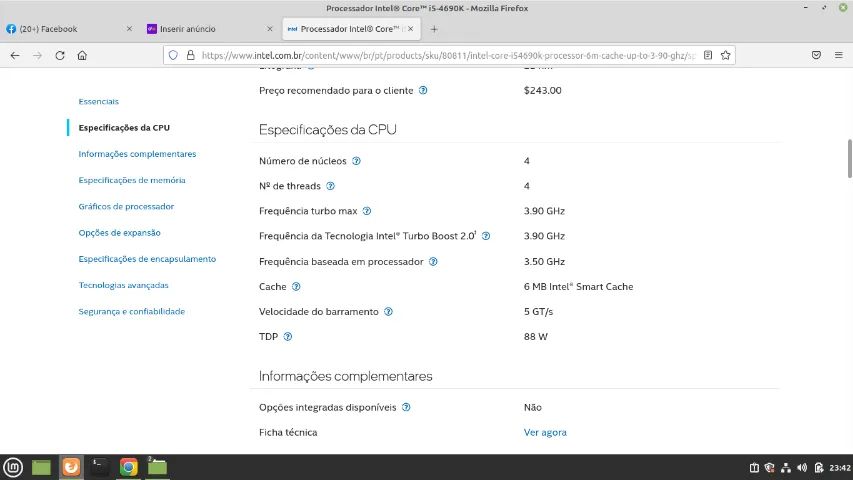Close the Processador Intel Core tab
The height and width of the screenshot is (480, 853).
[x=411, y=29]
